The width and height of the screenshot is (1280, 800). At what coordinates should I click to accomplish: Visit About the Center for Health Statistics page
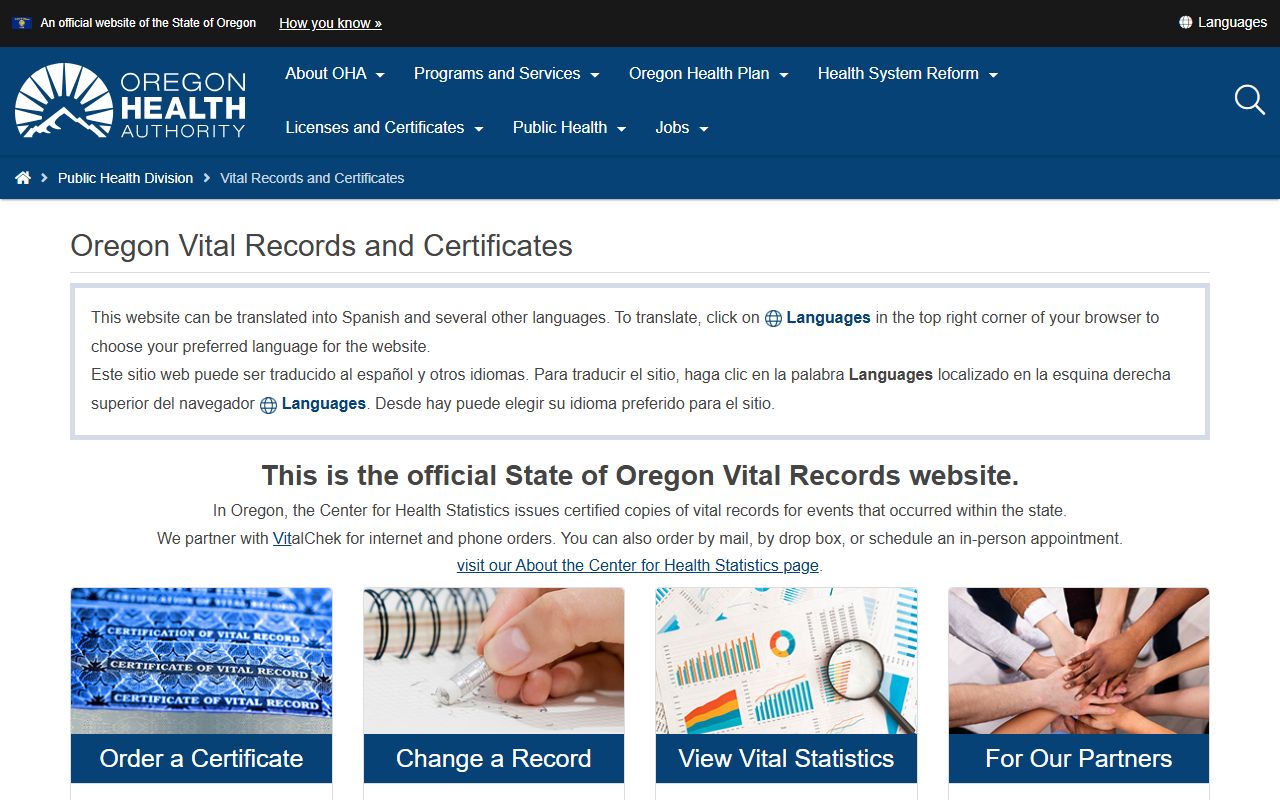(638, 565)
